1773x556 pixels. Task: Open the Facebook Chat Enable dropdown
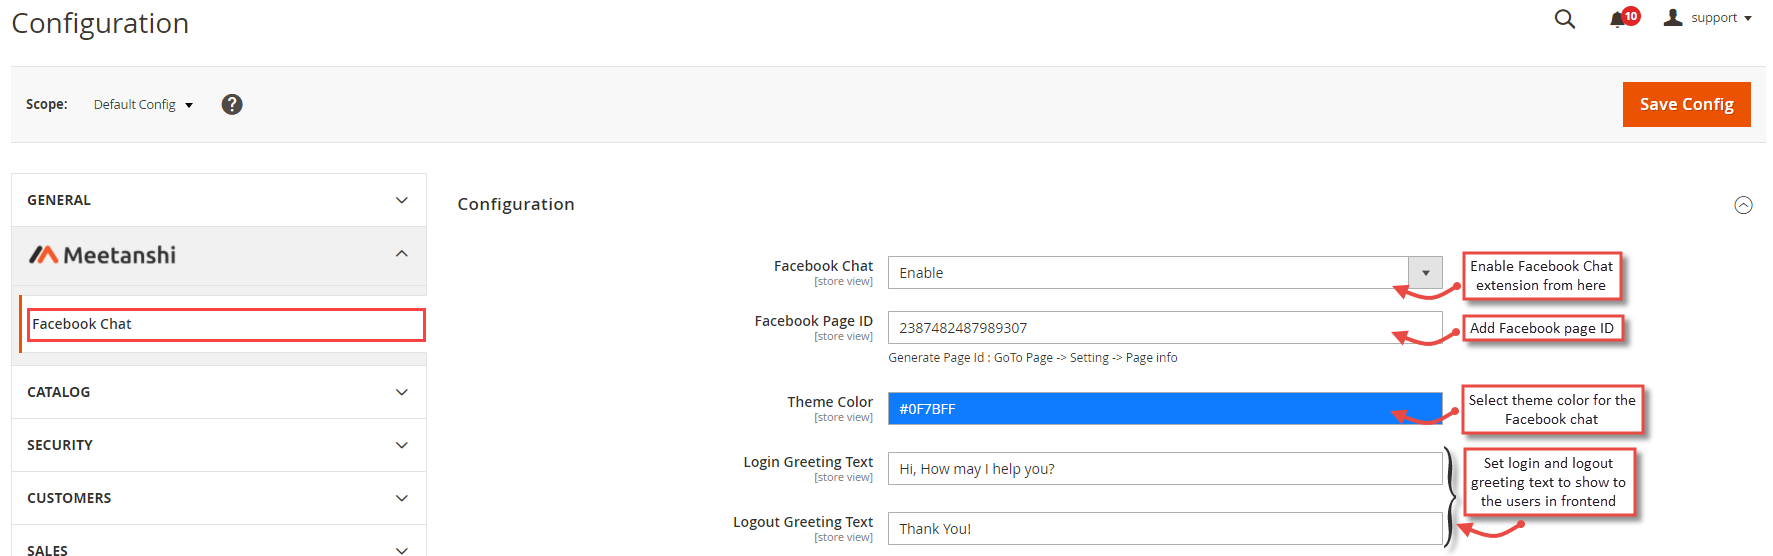(x=1165, y=273)
